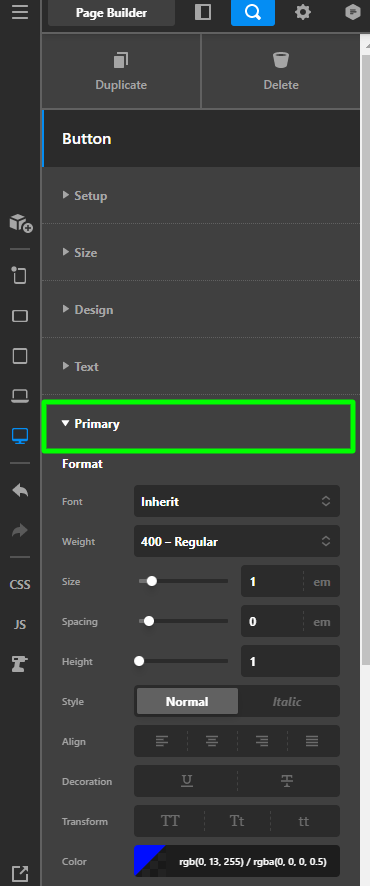This screenshot has height=886, width=370.
Task: Select the desktop monitor breakpoint icon
Action: (x=20, y=436)
